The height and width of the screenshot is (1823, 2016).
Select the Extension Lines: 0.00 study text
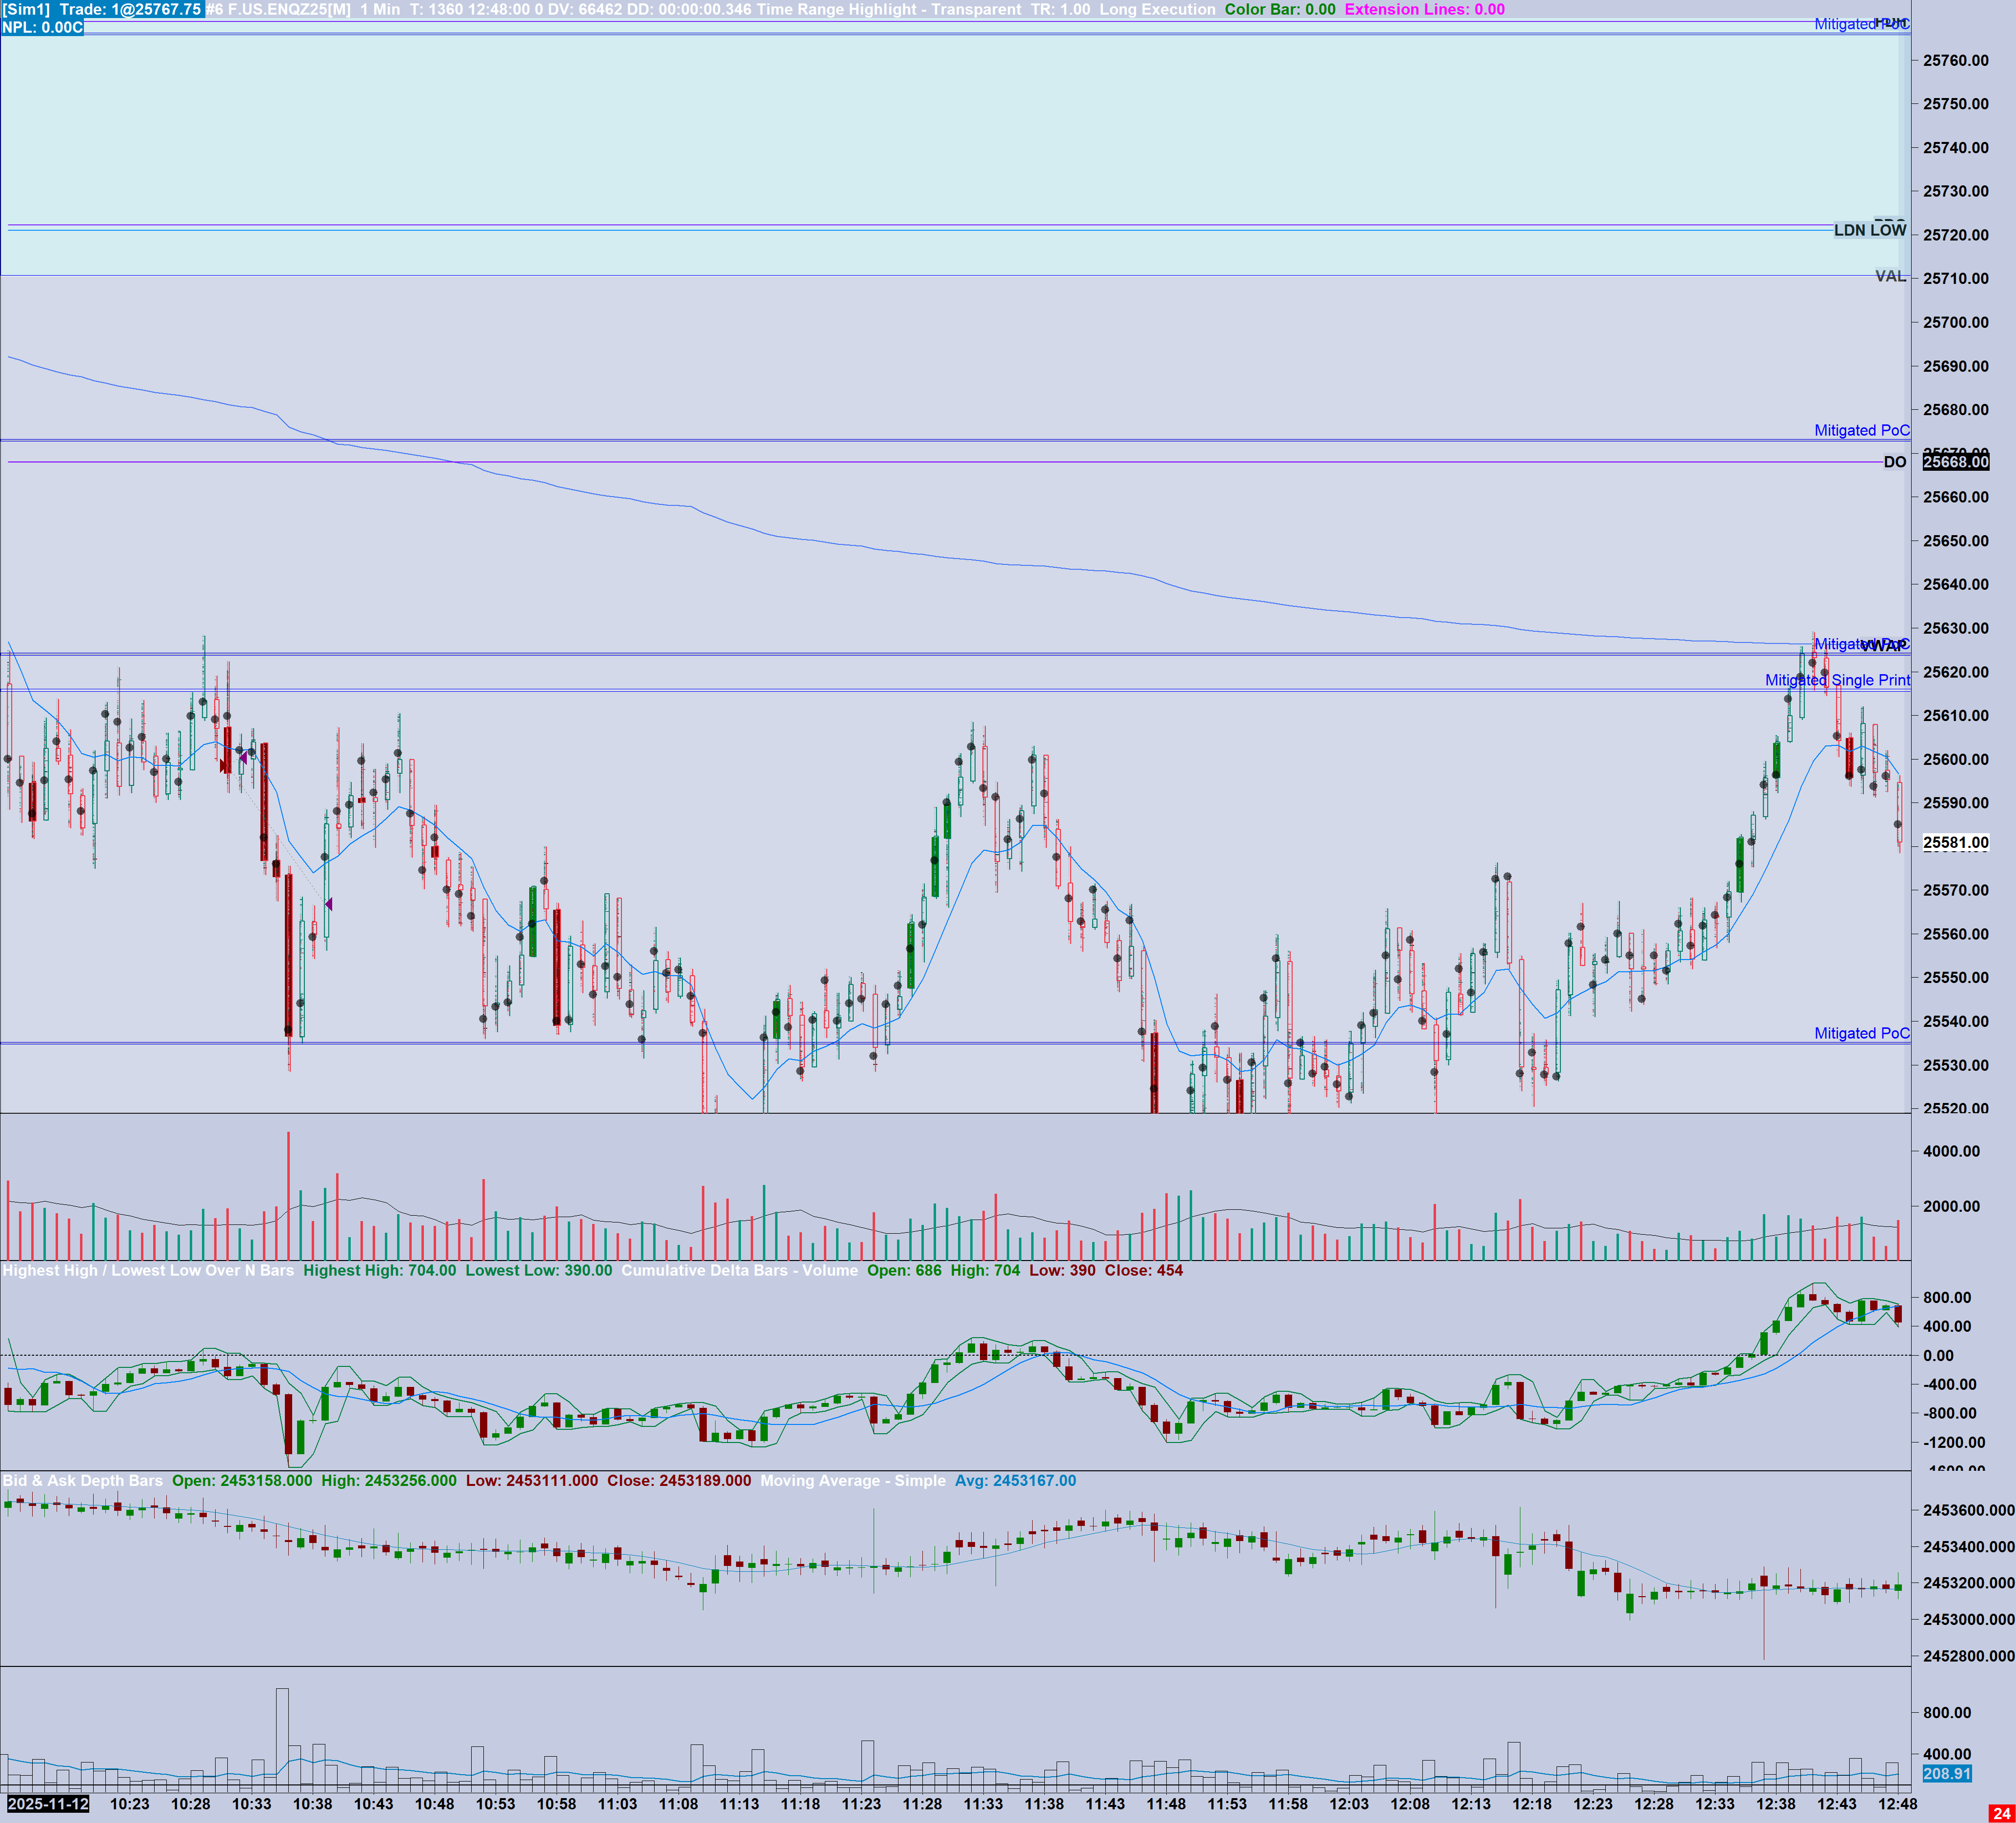pyautogui.click(x=1424, y=9)
